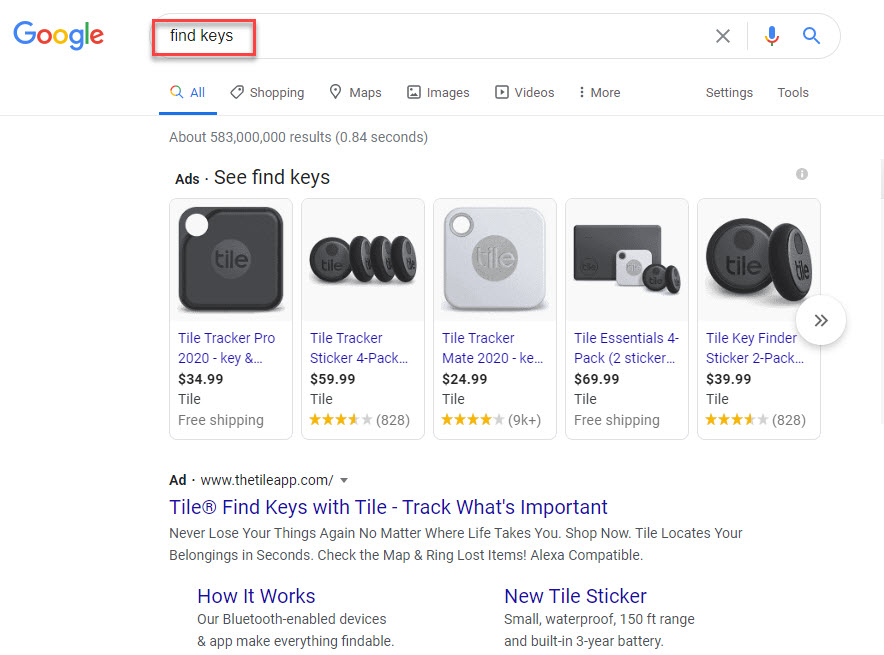Open the Images results tab

click(438, 92)
